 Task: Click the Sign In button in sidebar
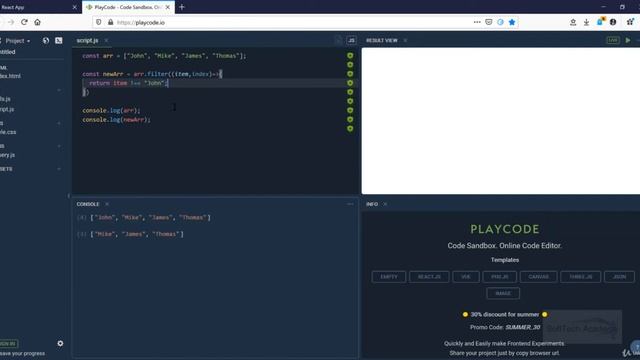[8, 344]
